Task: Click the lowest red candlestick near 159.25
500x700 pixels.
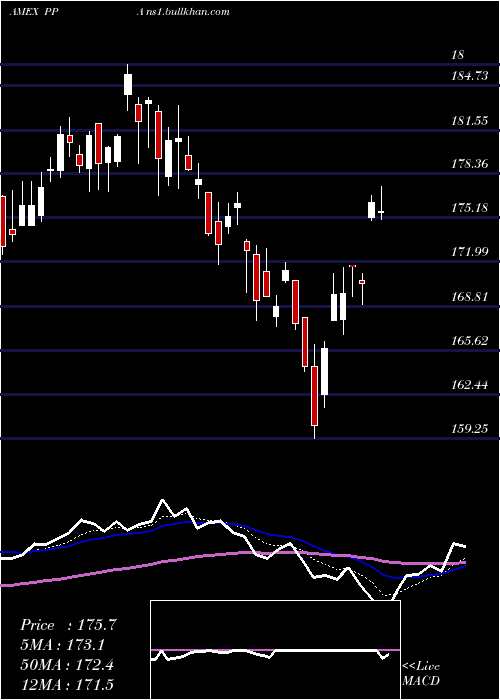Action: pyautogui.click(x=315, y=396)
